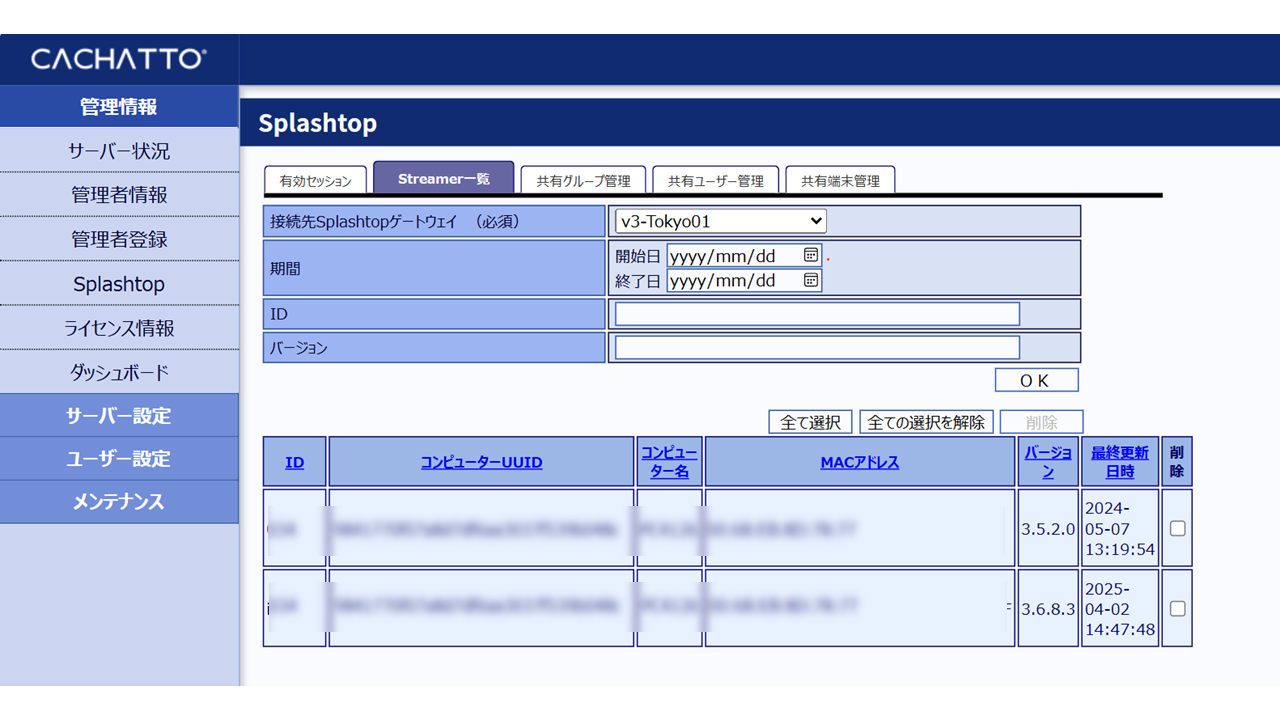Image resolution: width=1280 pixels, height=720 pixels.
Task: Open the 共有ユーザー管理 tab
Action: (715, 181)
